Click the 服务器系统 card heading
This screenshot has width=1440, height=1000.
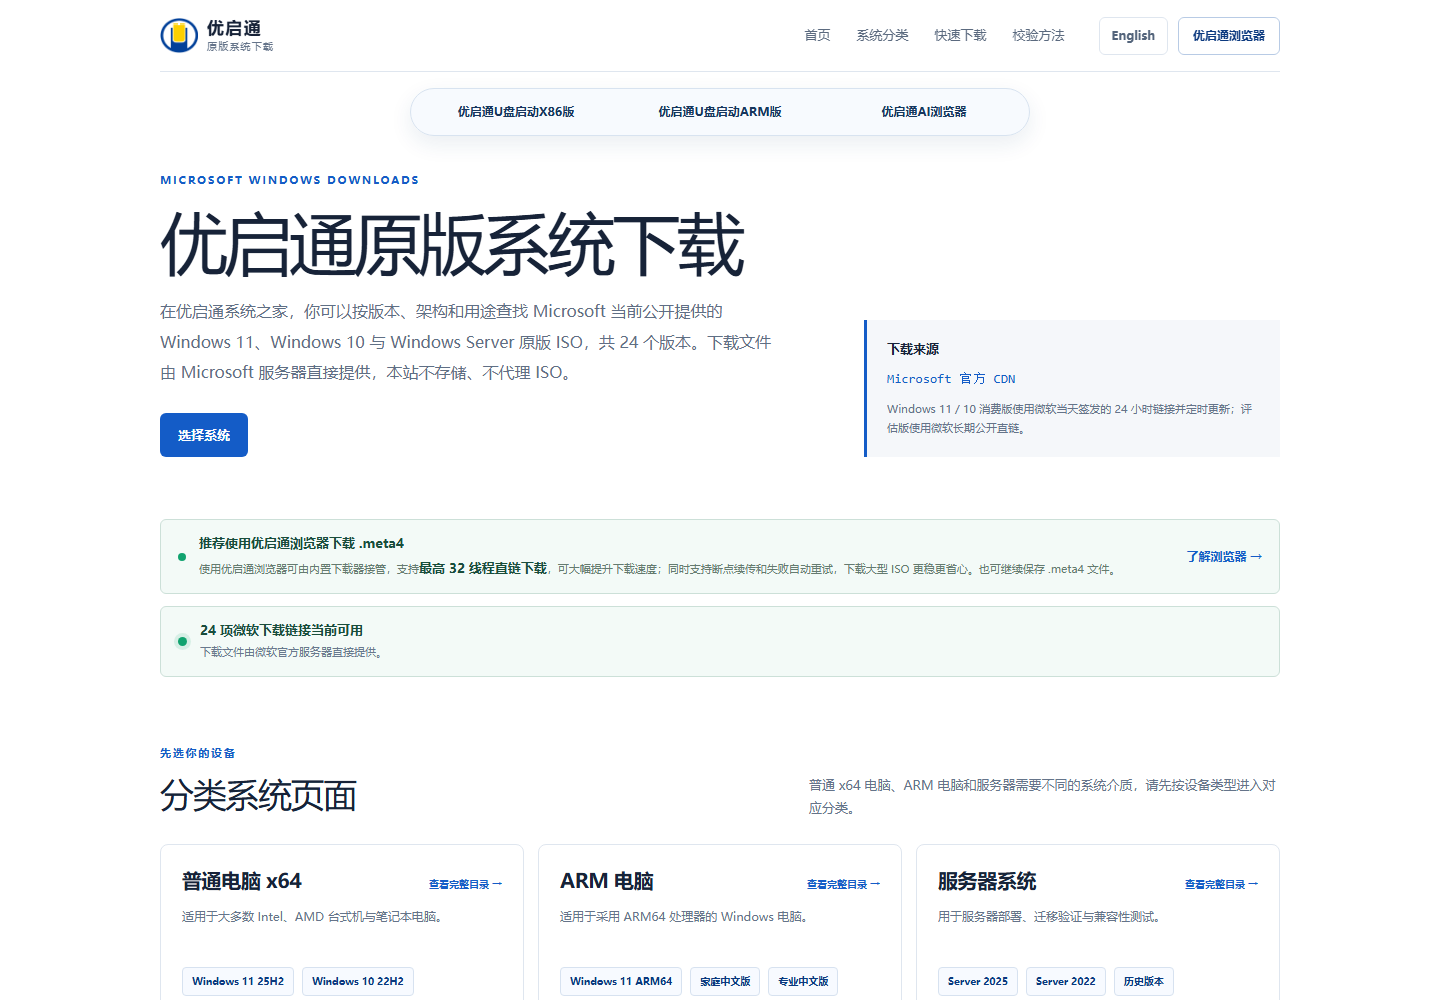pos(987,881)
